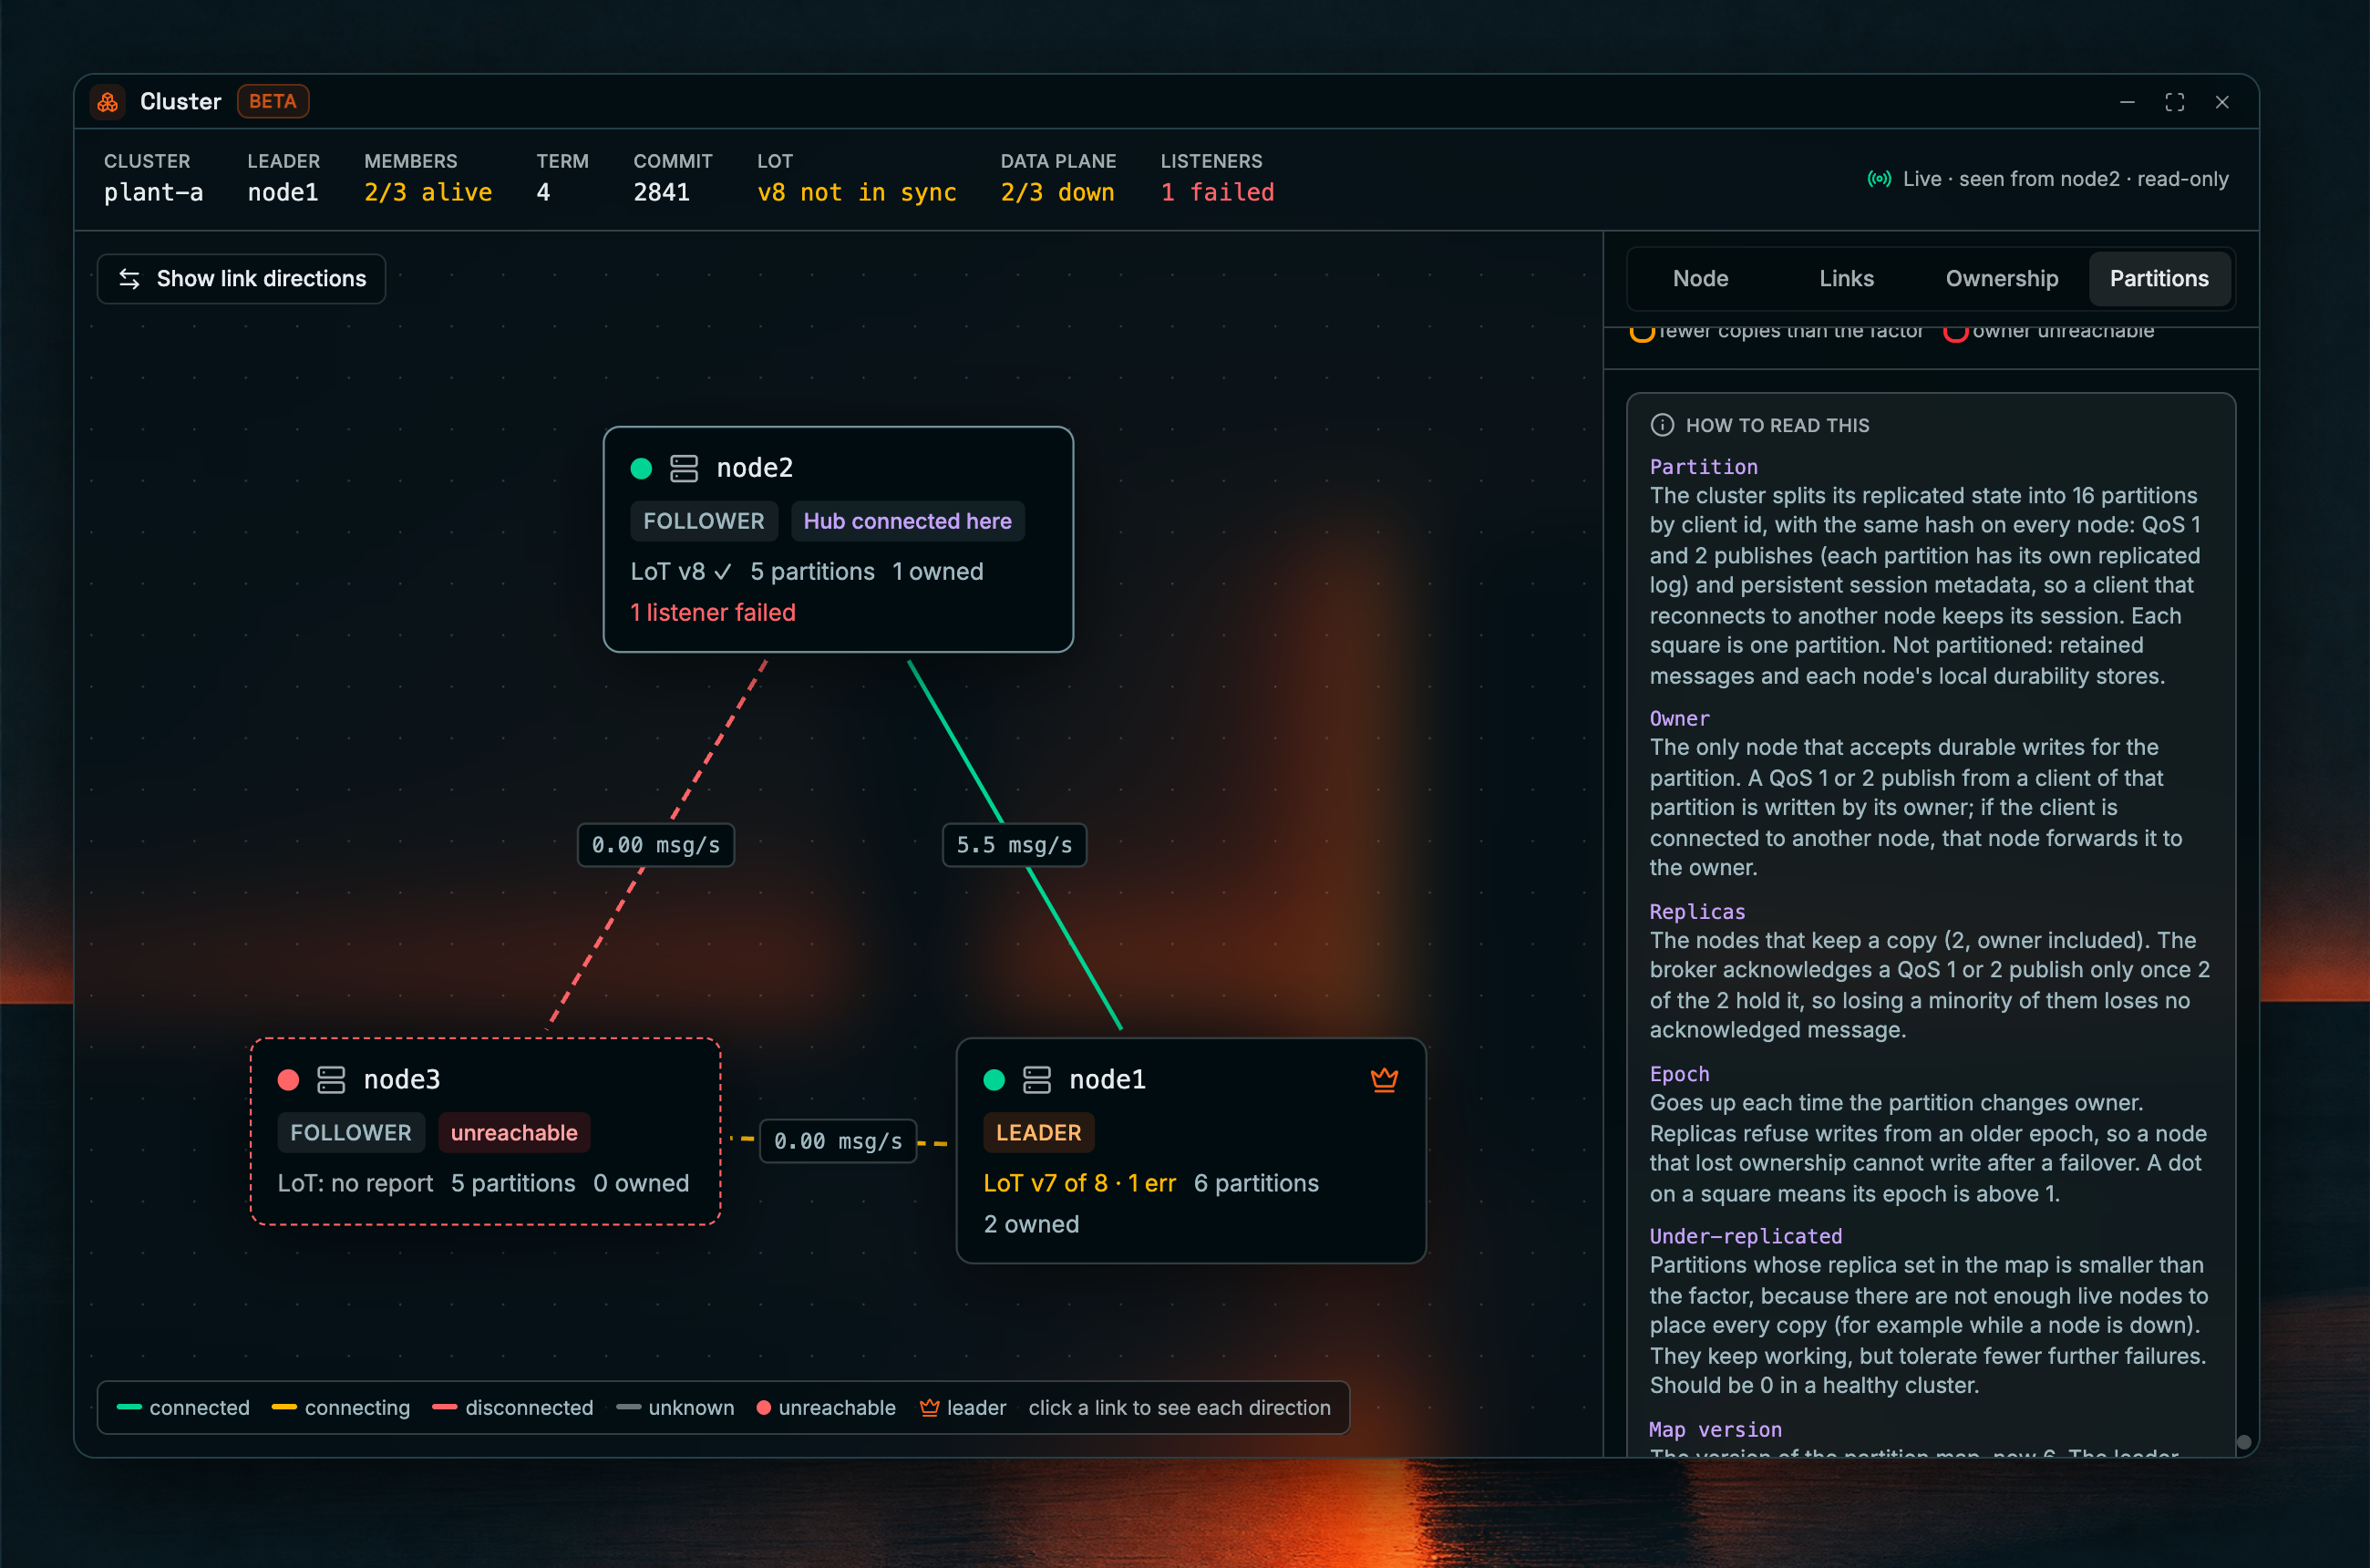Click the 0.00 msg/s label between node2 and node3
The width and height of the screenshot is (2370, 1568).
coord(656,845)
